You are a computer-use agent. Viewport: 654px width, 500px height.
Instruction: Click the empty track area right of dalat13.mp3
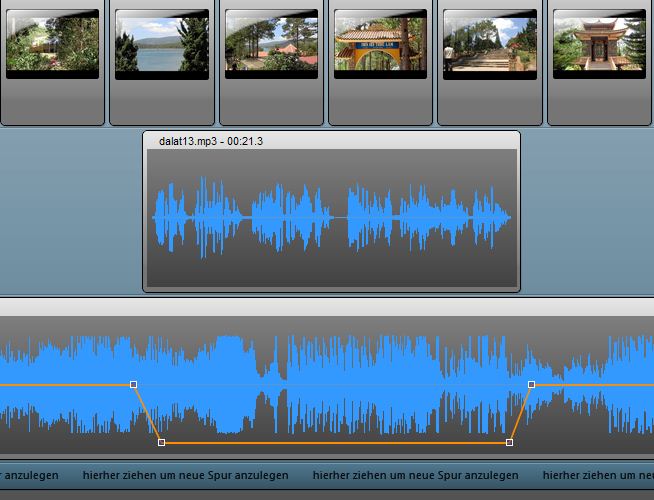point(585,212)
